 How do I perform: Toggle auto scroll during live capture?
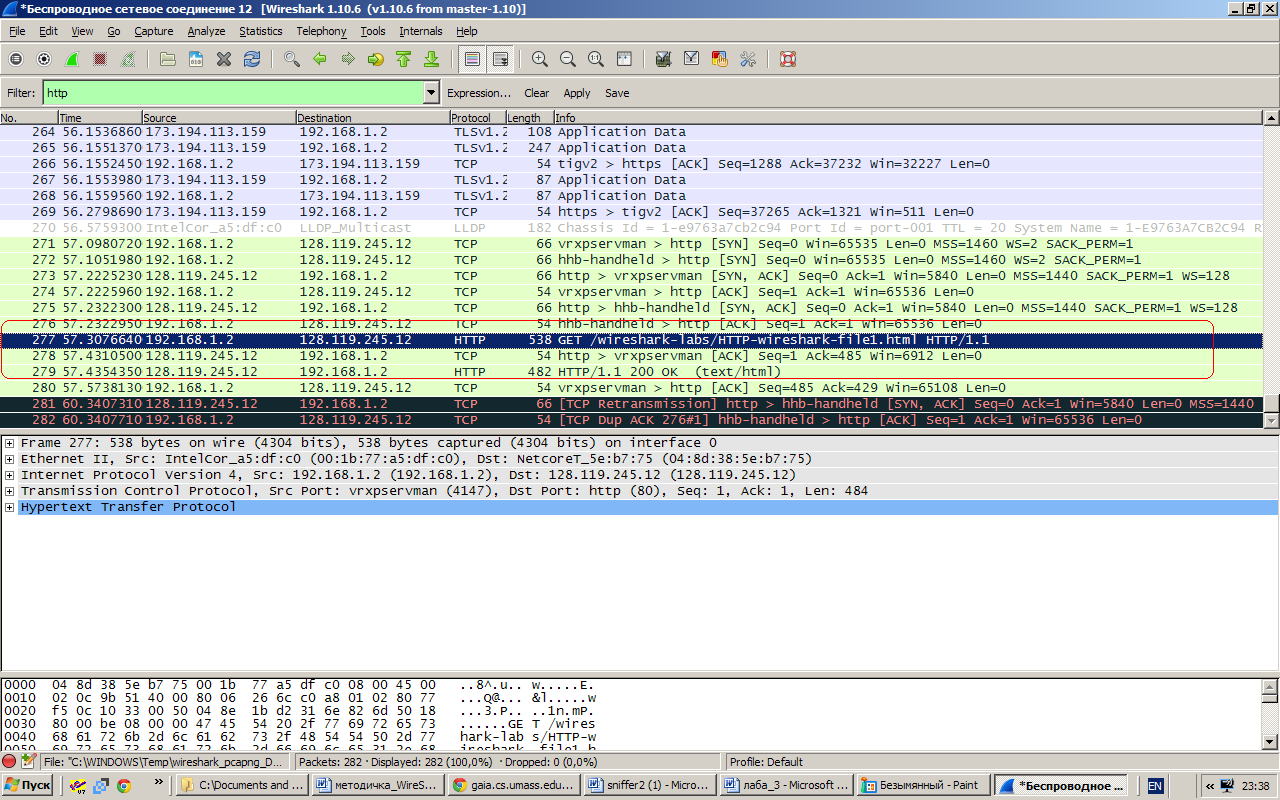pyautogui.click(x=500, y=59)
